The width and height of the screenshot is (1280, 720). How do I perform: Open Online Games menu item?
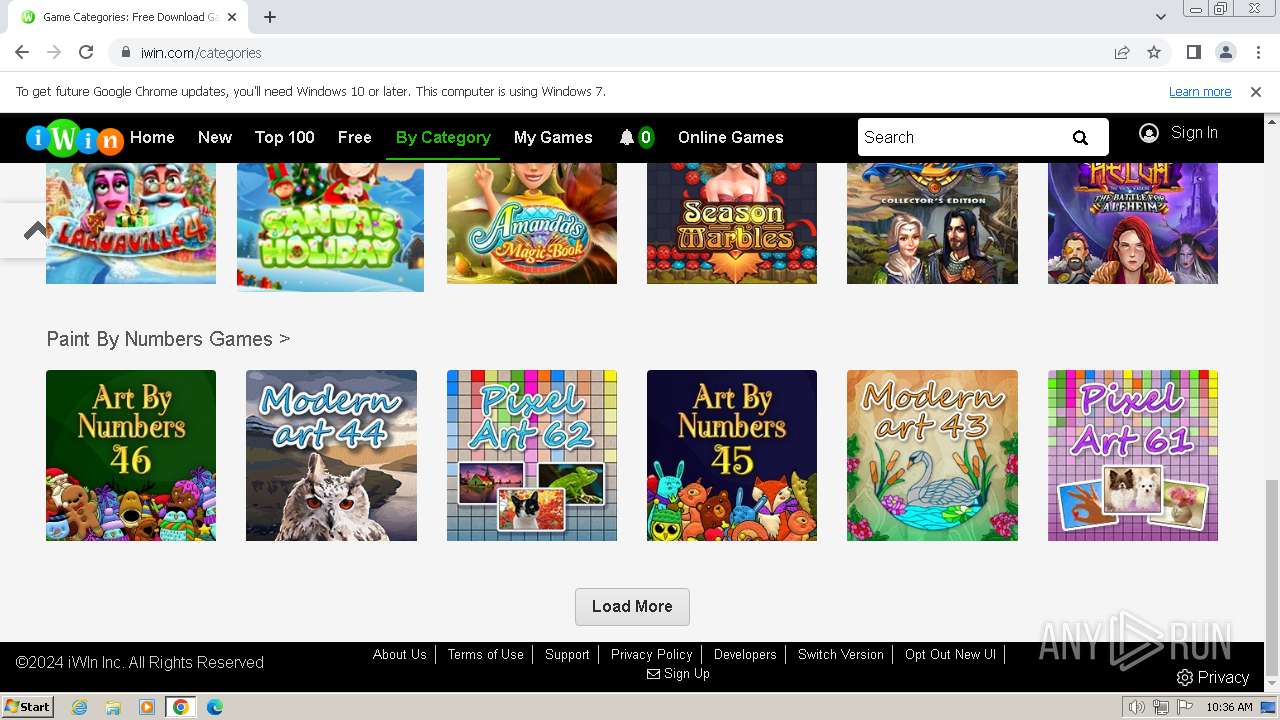(731, 138)
